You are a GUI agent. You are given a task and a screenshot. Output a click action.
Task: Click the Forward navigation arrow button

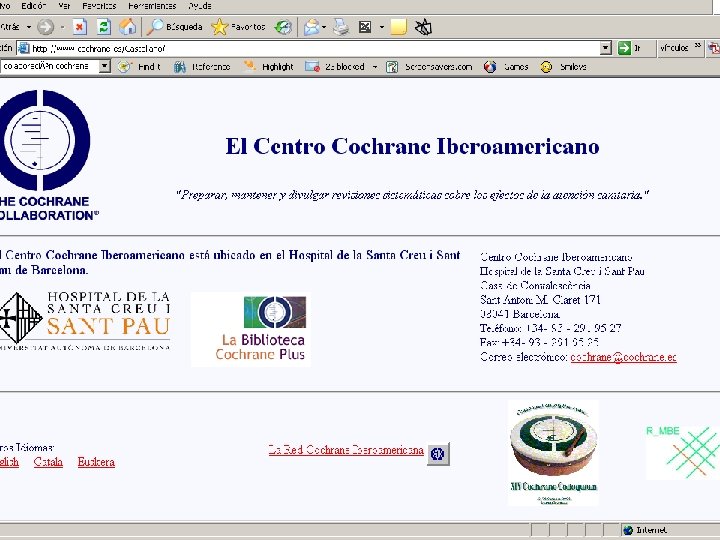tap(45, 27)
